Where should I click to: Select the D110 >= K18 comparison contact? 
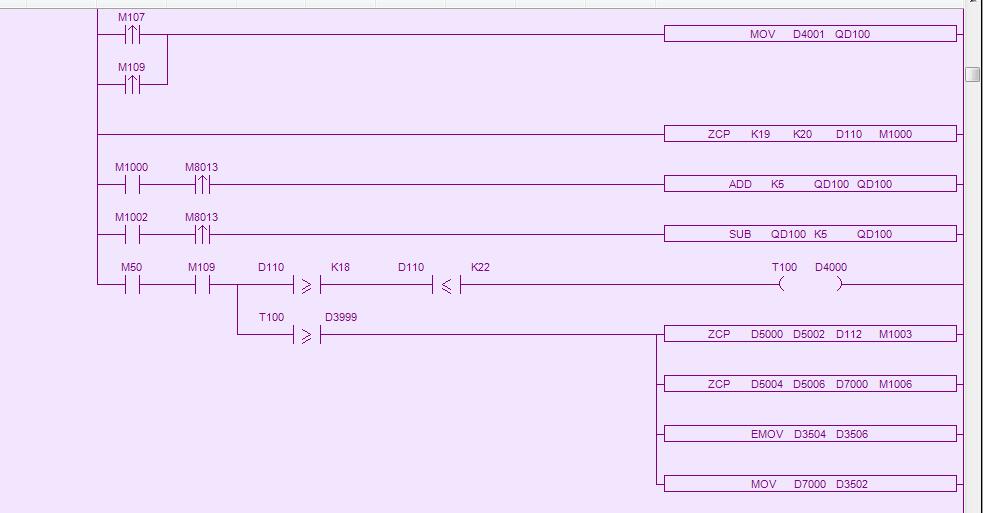click(x=306, y=285)
